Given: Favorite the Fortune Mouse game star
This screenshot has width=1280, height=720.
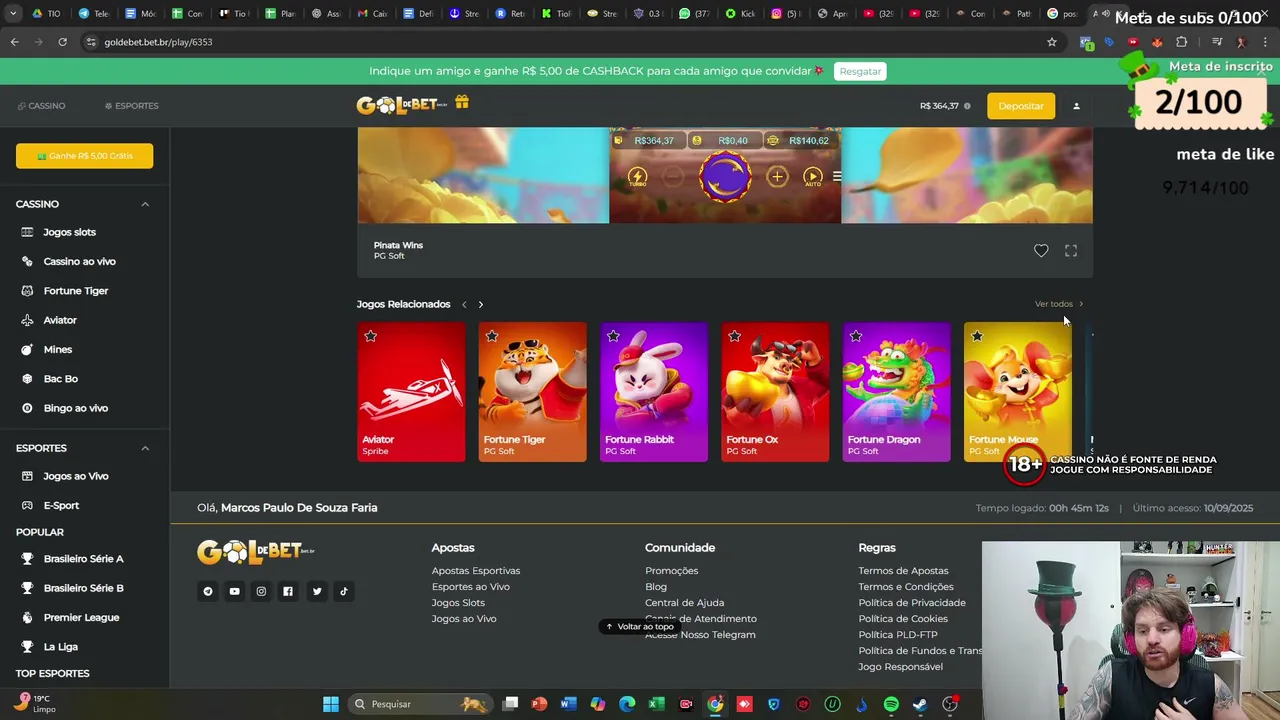Looking at the screenshot, I should pyautogui.click(x=977, y=336).
